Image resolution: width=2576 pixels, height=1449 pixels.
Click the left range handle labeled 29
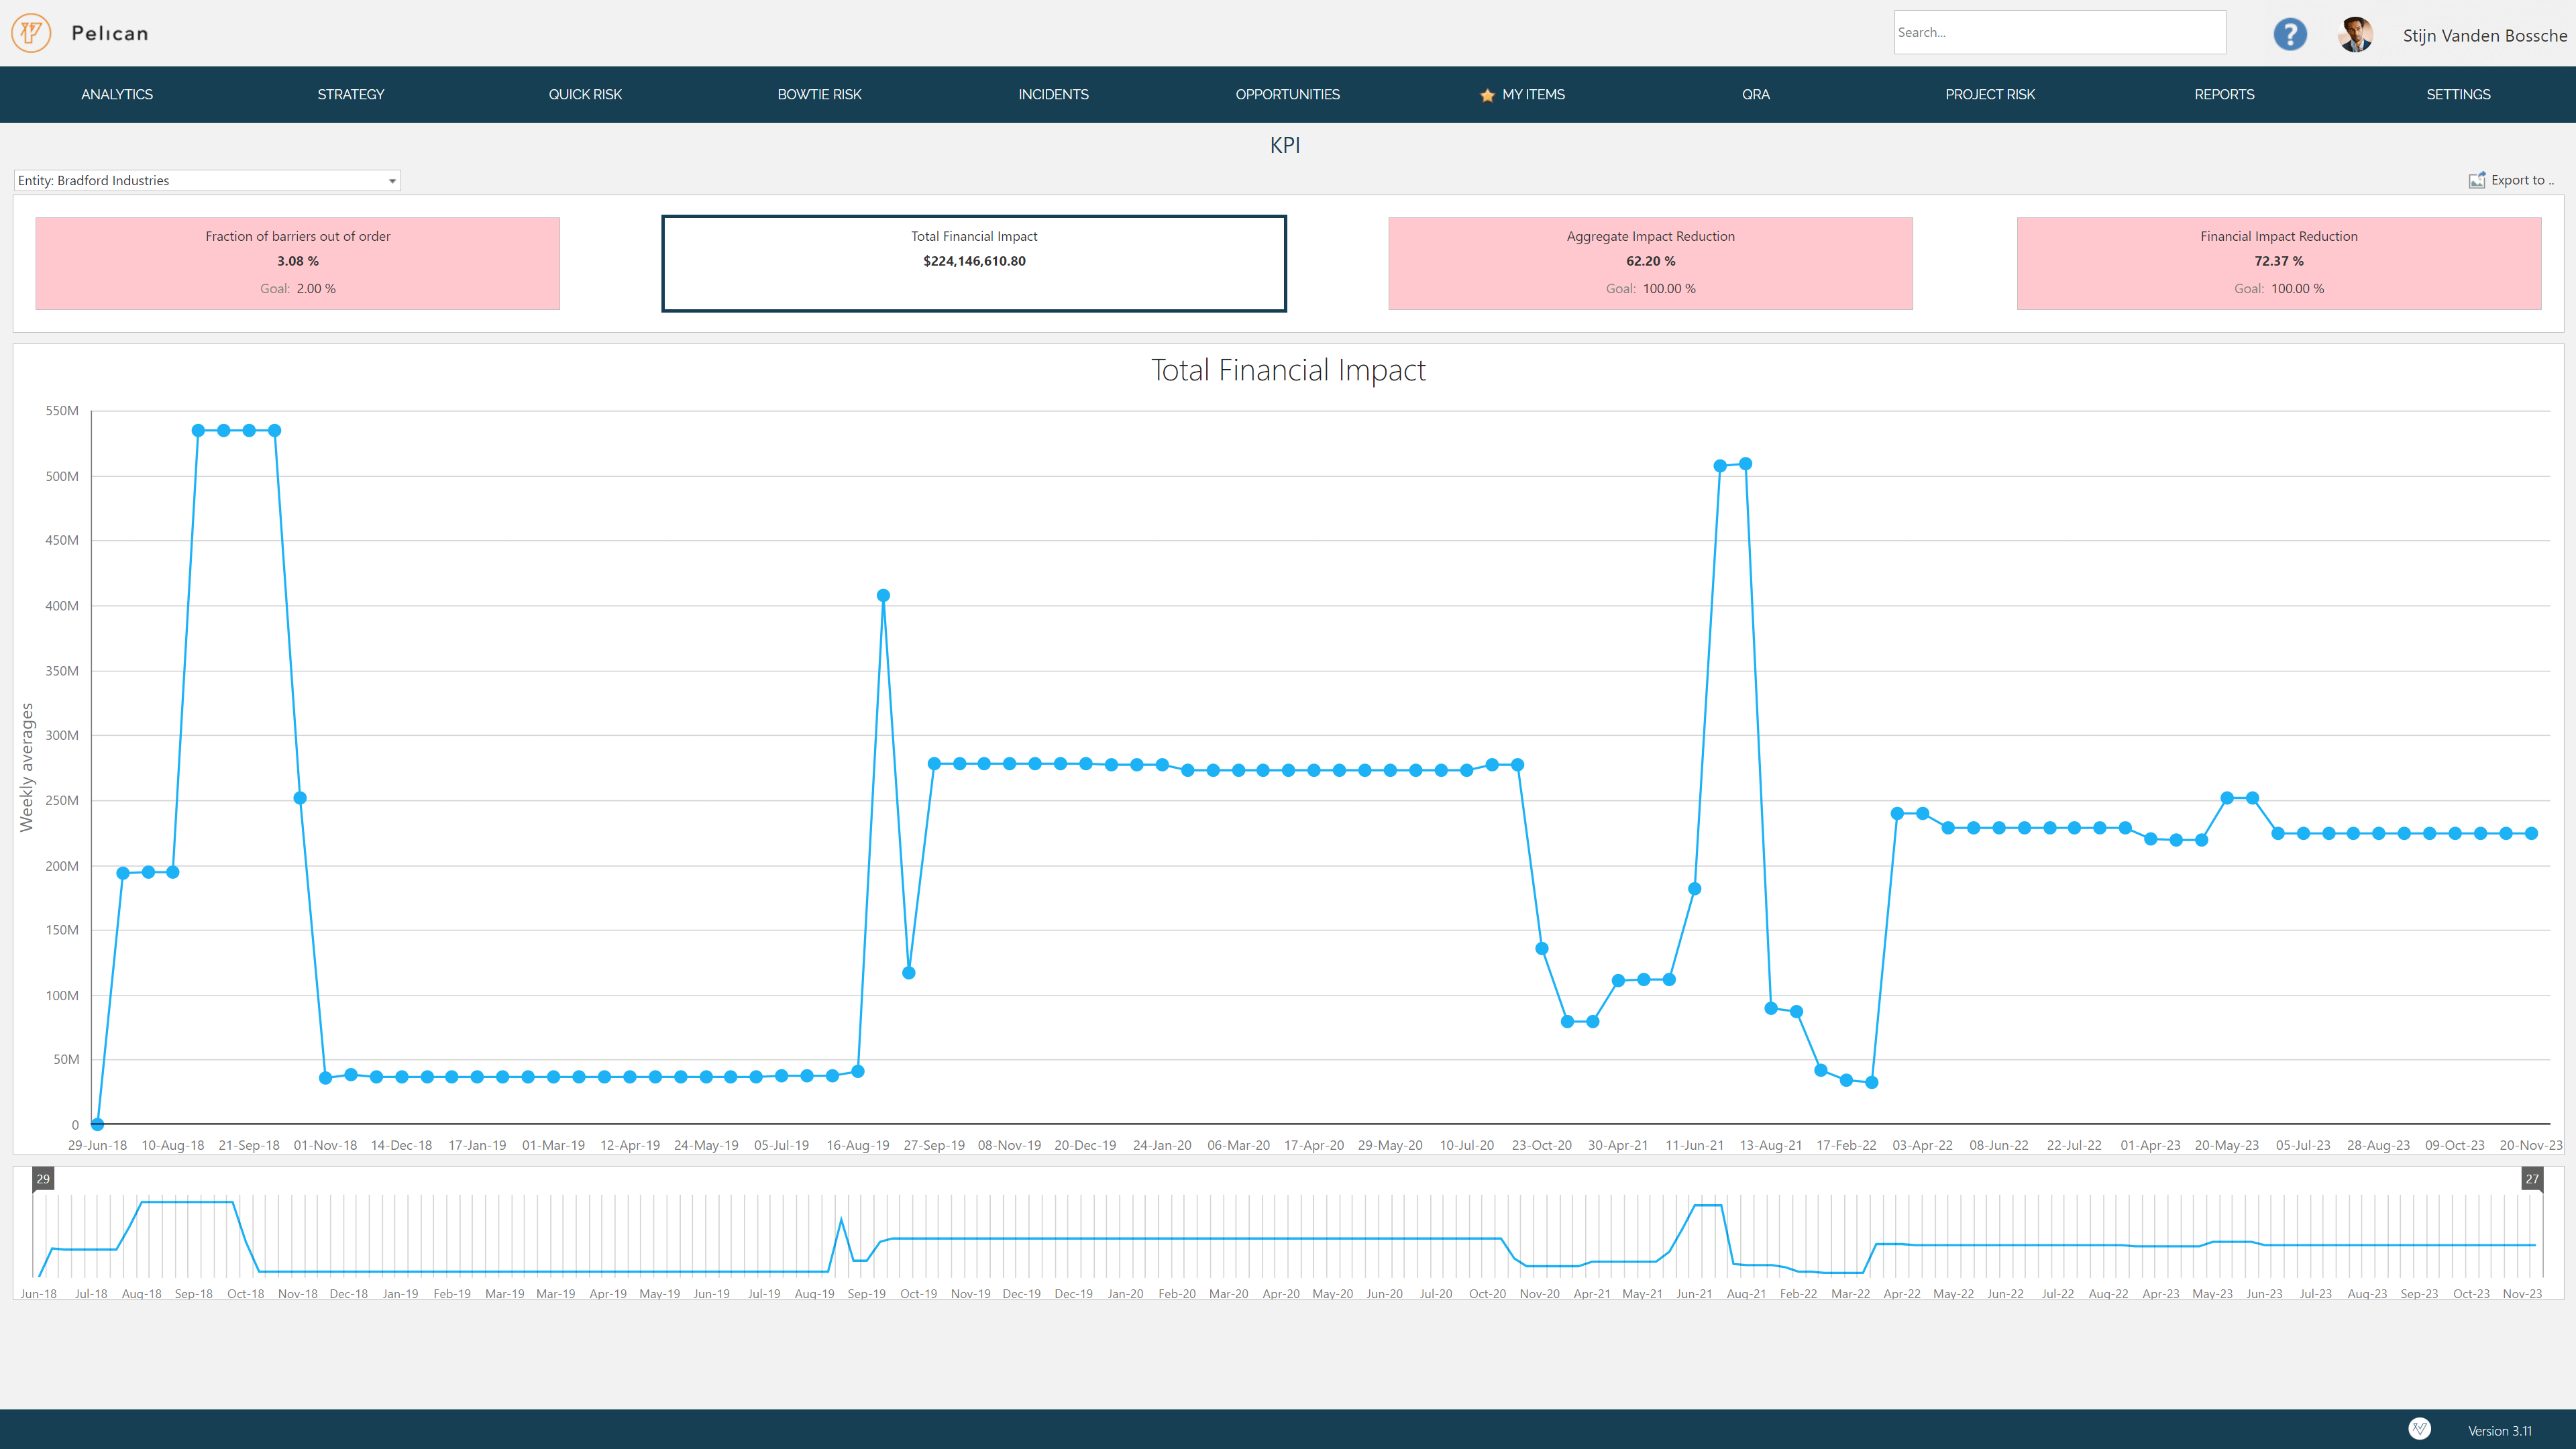click(43, 1178)
